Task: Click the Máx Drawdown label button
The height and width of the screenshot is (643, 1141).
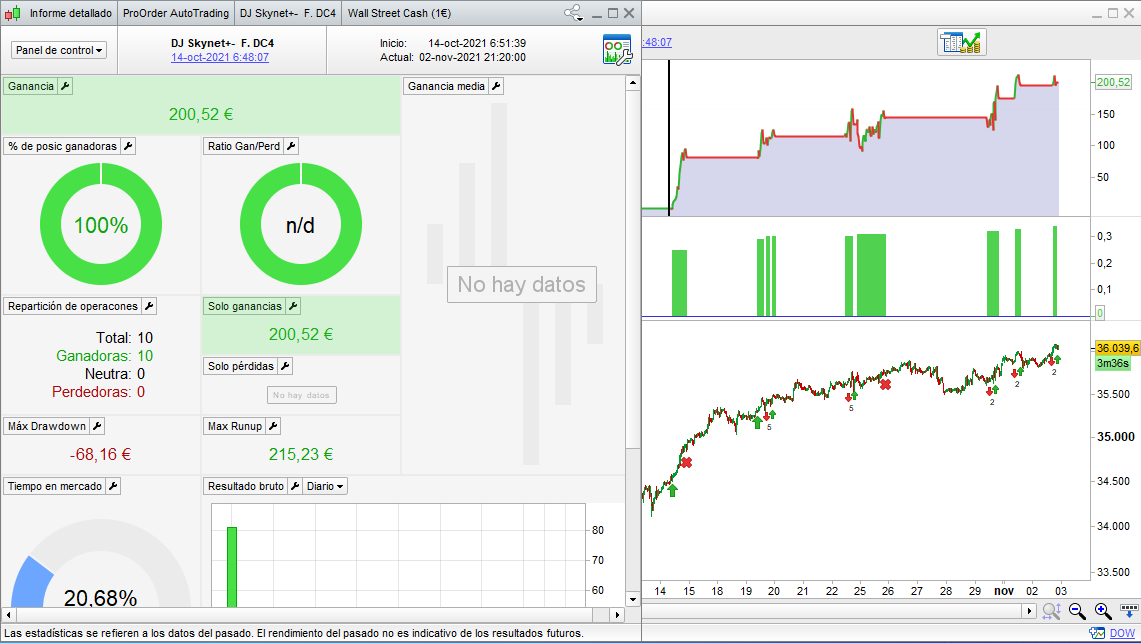Action: click(x=47, y=426)
